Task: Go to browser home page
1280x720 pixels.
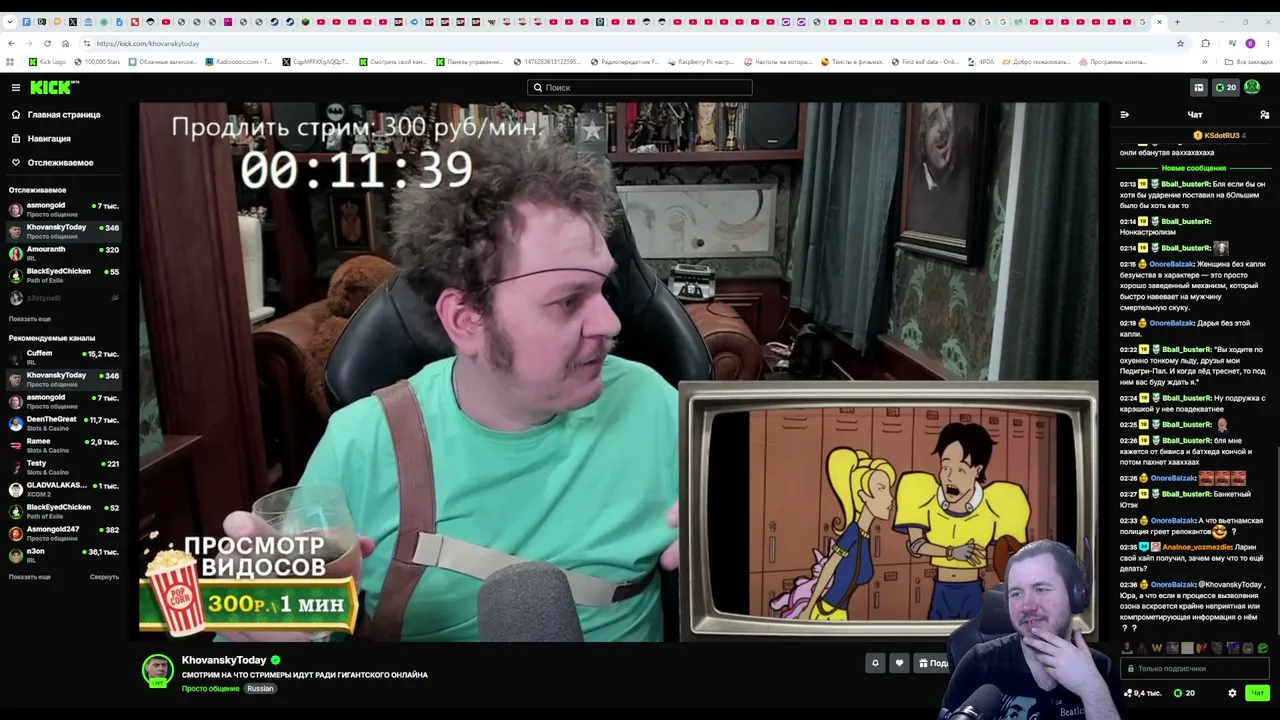Action: (x=65, y=43)
